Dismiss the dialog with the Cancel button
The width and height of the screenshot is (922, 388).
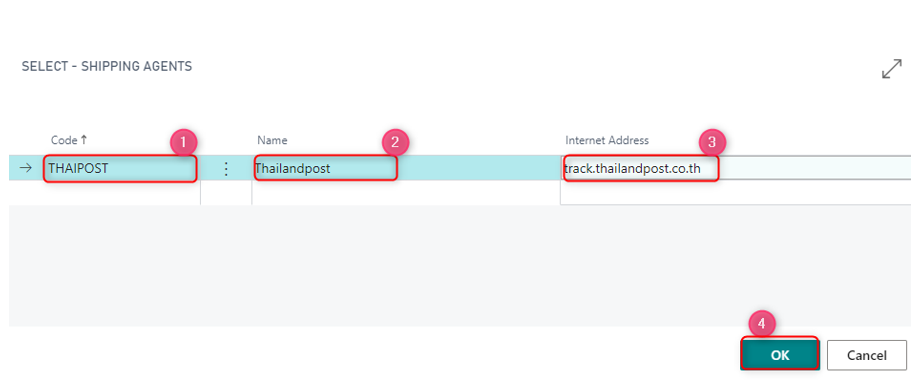coord(867,355)
